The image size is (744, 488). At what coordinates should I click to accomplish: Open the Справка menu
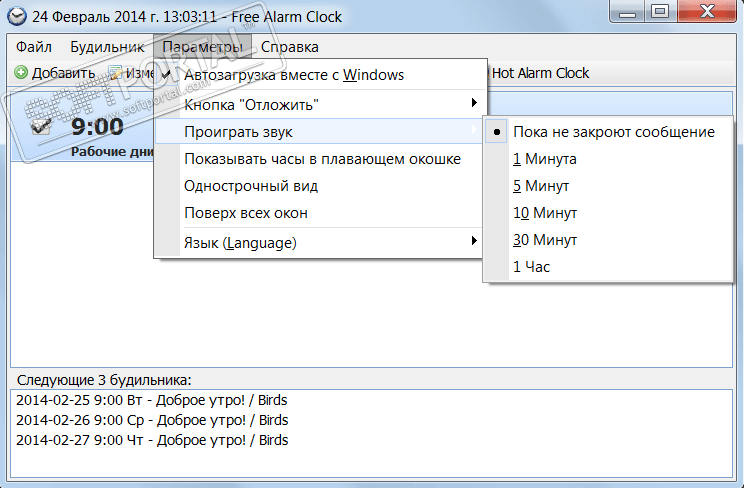point(289,47)
